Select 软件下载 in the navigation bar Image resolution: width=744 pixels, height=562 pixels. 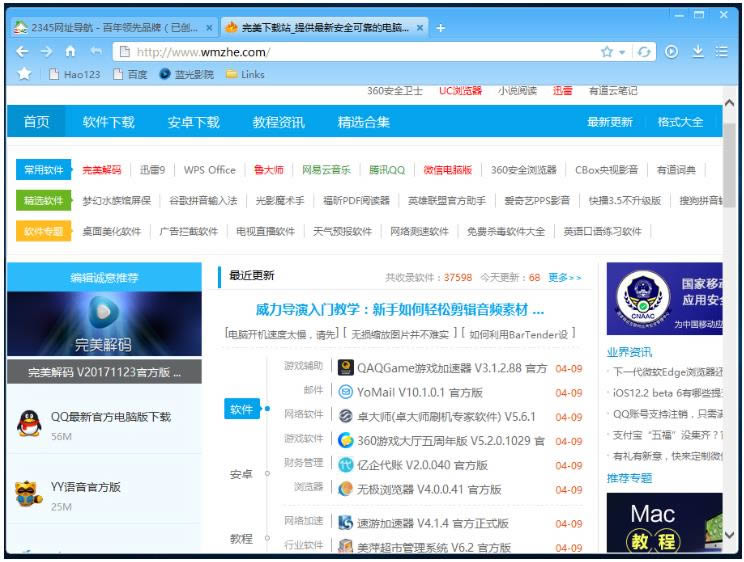109,122
